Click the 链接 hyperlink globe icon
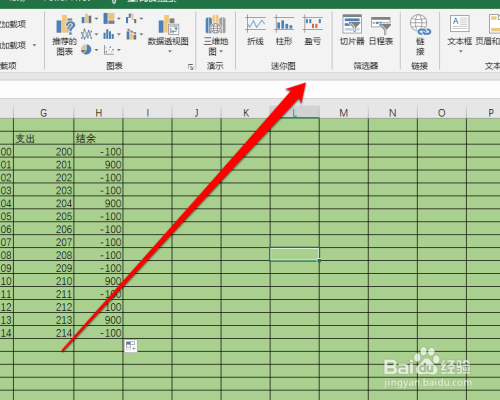The width and height of the screenshot is (500, 400). 420,25
